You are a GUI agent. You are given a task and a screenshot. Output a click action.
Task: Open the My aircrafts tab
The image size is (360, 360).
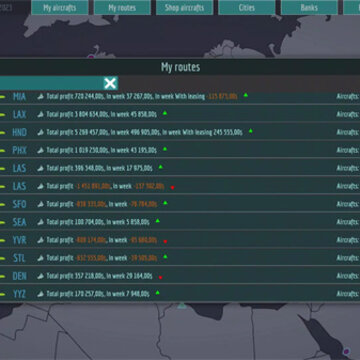[60, 7]
